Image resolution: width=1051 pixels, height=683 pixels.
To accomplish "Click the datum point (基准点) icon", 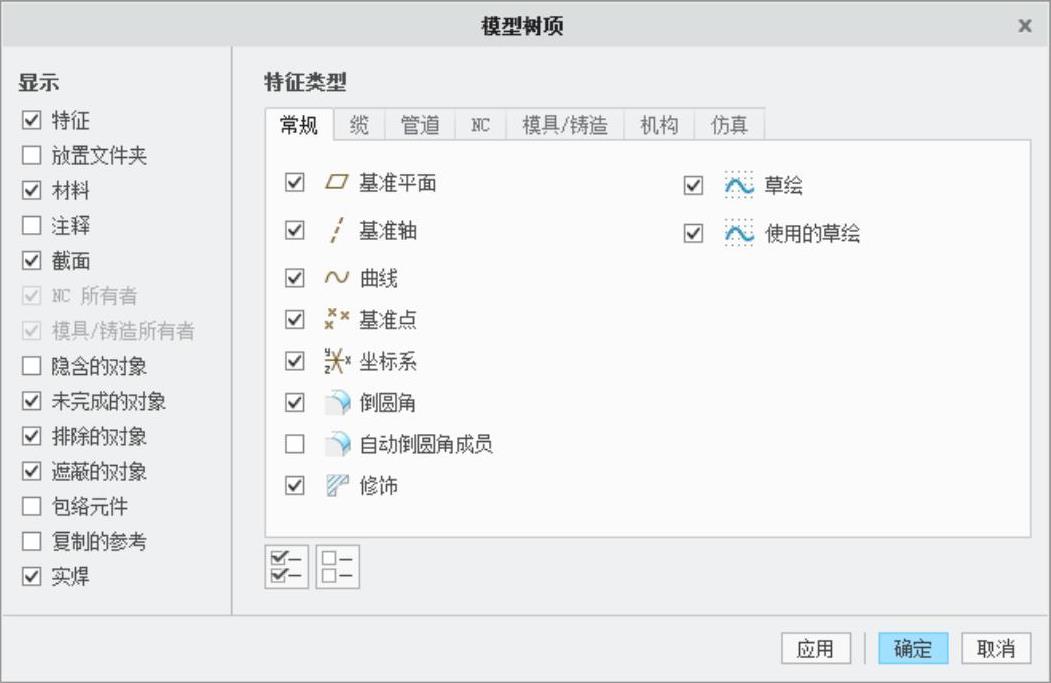I will pyautogui.click(x=336, y=320).
